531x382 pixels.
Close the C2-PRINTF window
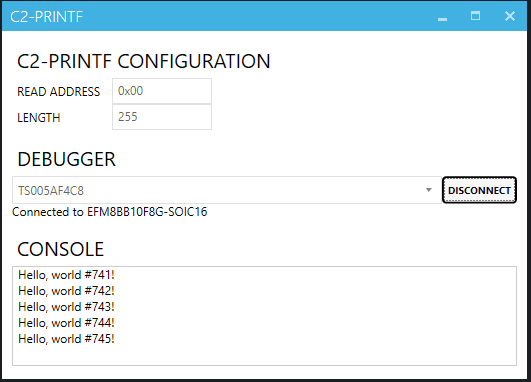coord(510,16)
